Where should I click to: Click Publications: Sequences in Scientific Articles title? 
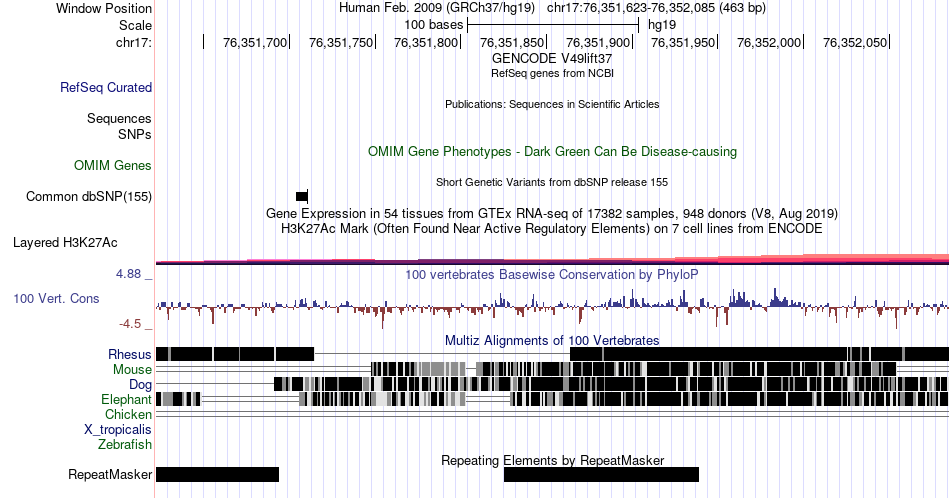coord(552,104)
